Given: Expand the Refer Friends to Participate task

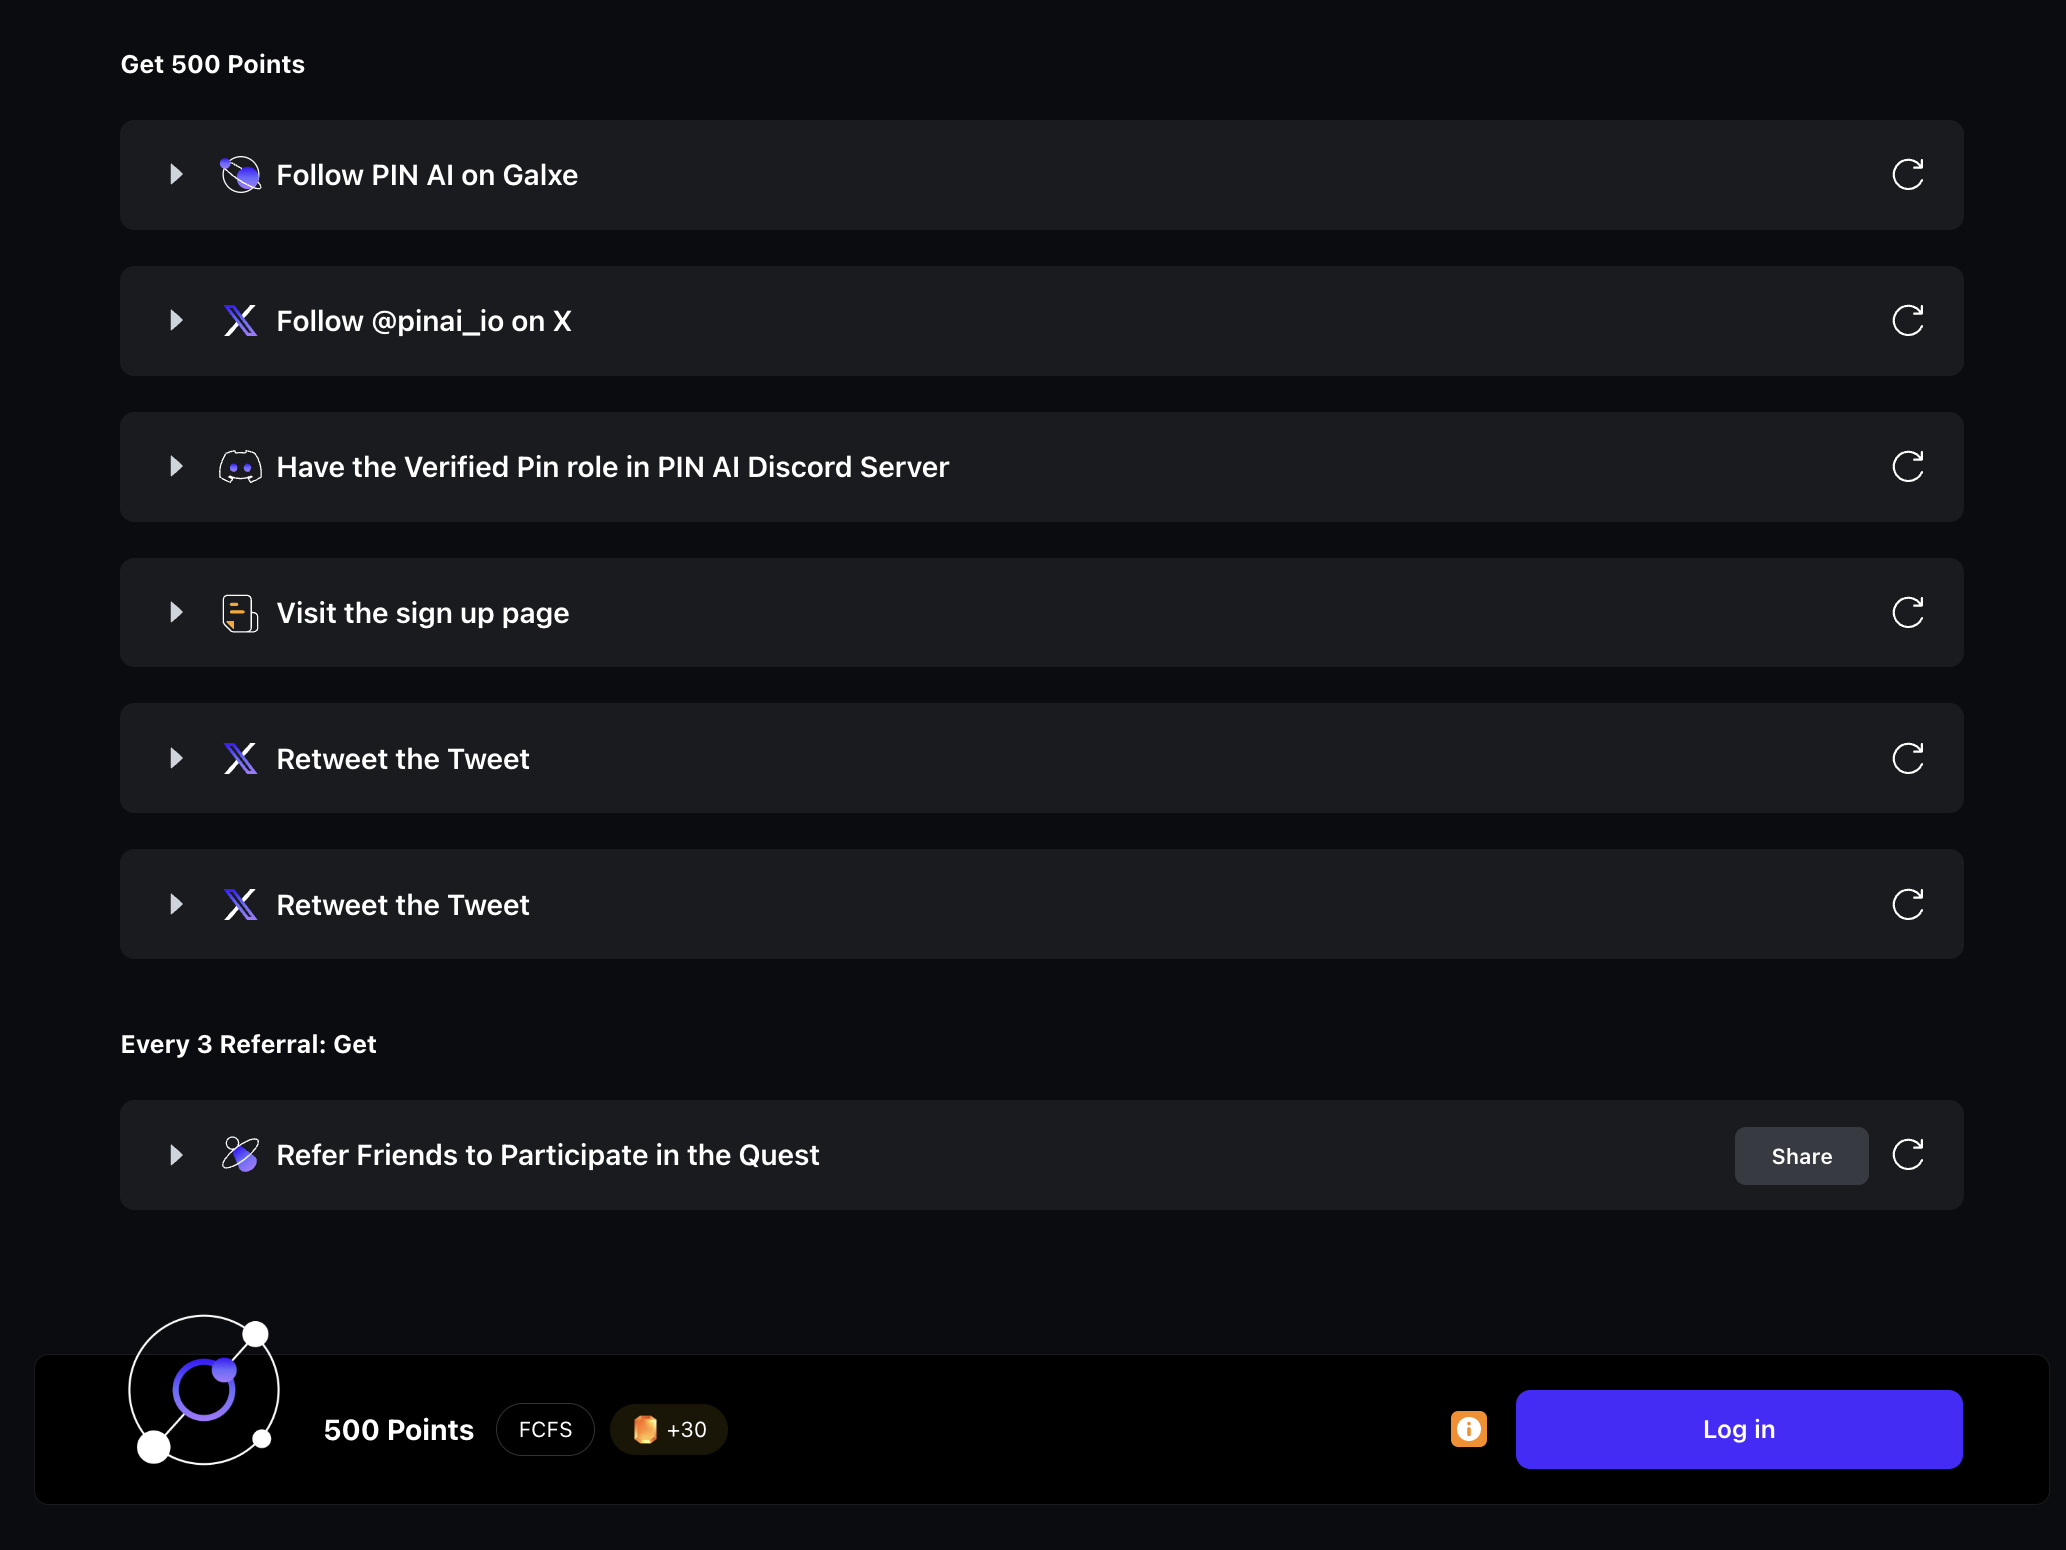Looking at the screenshot, I should [x=176, y=1155].
